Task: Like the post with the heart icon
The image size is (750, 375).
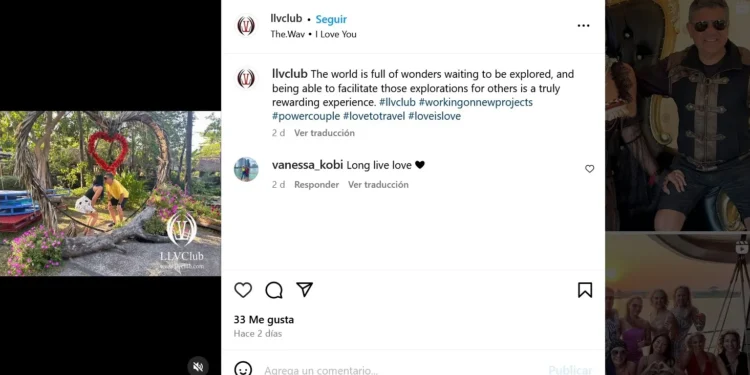Action: tap(243, 290)
